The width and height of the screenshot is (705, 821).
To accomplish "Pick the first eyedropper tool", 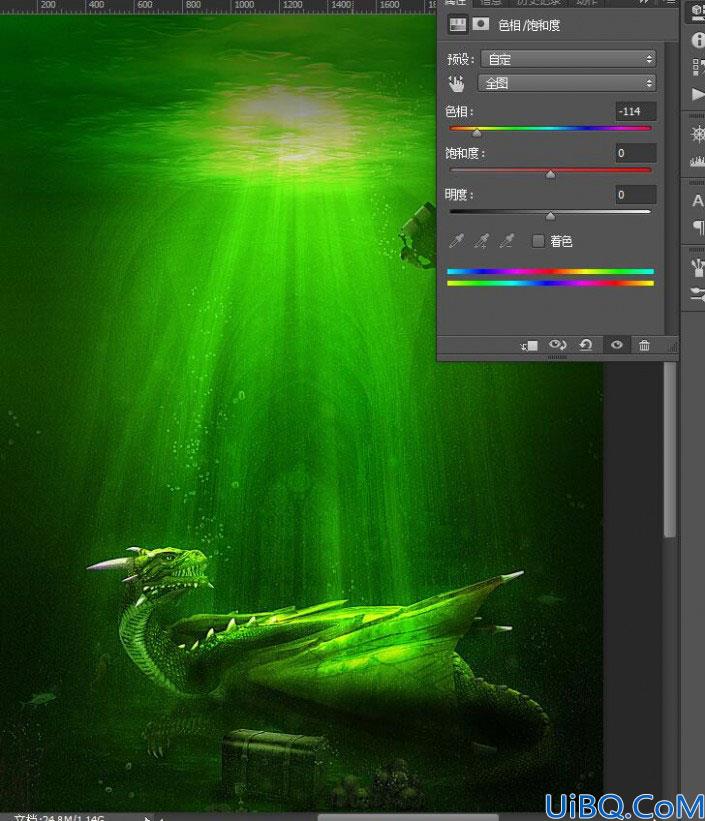I will click(457, 241).
